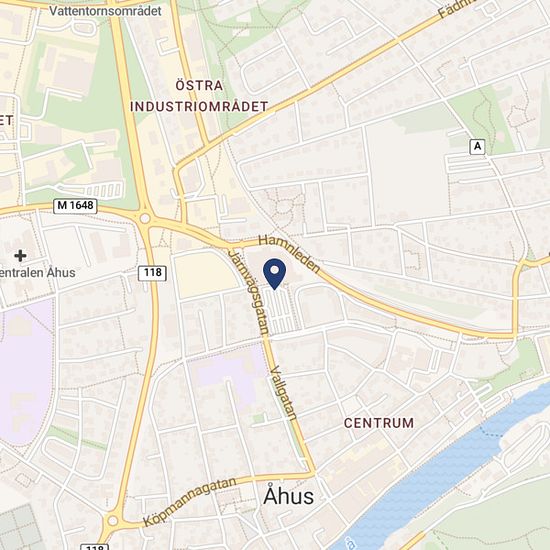The height and width of the screenshot is (550, 550).
Task: Select the Vallgatan street label
Action: point(284,393)
